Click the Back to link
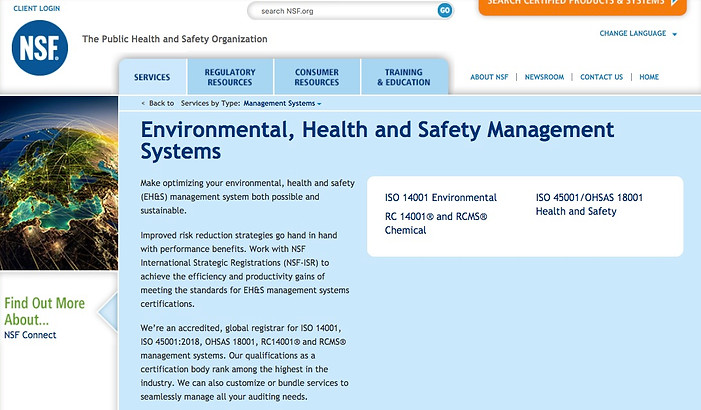 [158, 103]
